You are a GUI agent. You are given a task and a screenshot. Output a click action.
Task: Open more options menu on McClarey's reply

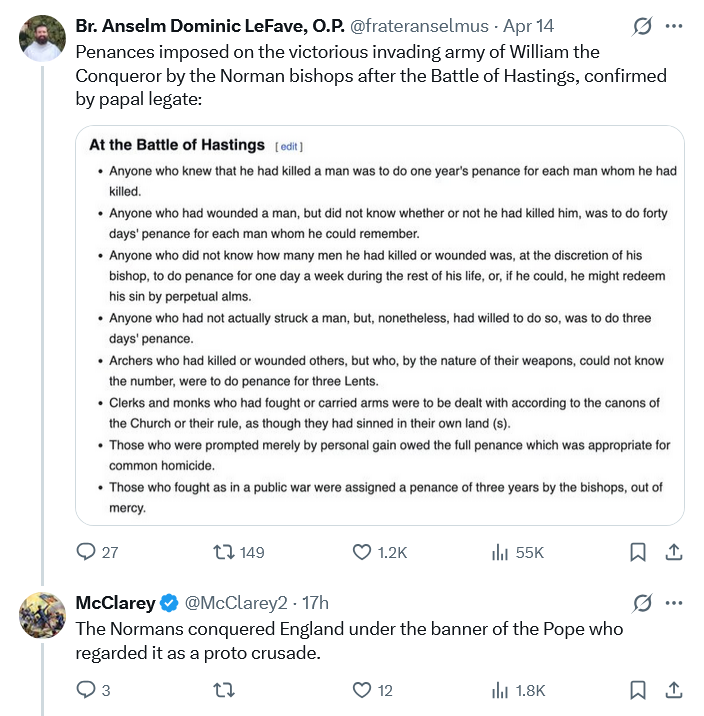point(674,603)
